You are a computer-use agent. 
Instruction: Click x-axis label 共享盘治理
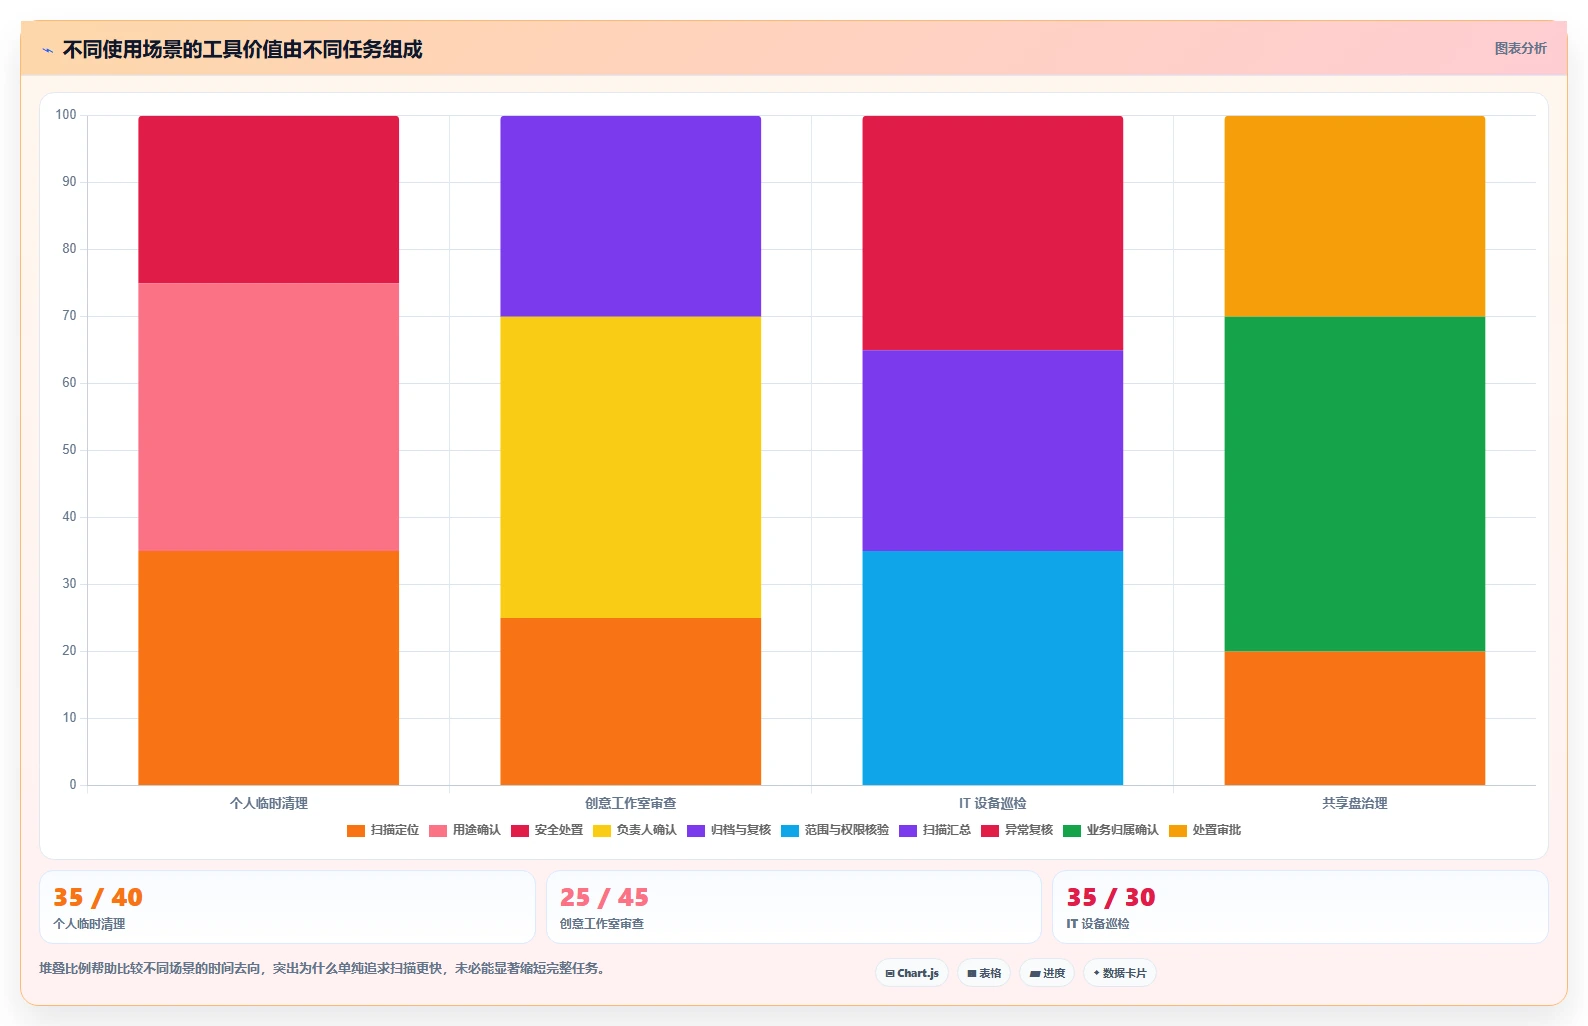[1354, 803]
